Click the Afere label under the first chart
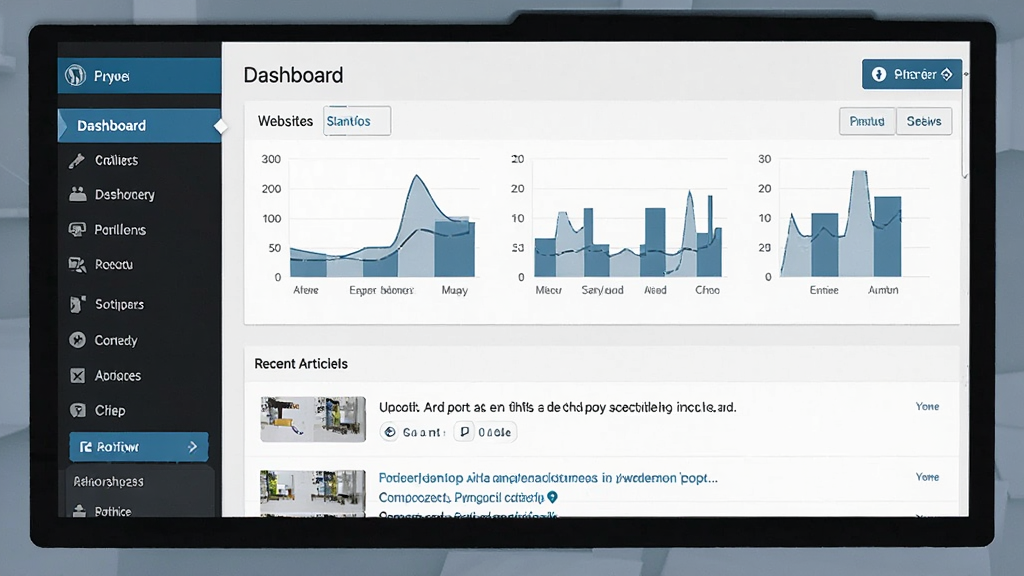This screenshot has height=576, width=1024. tap(306, 290)
